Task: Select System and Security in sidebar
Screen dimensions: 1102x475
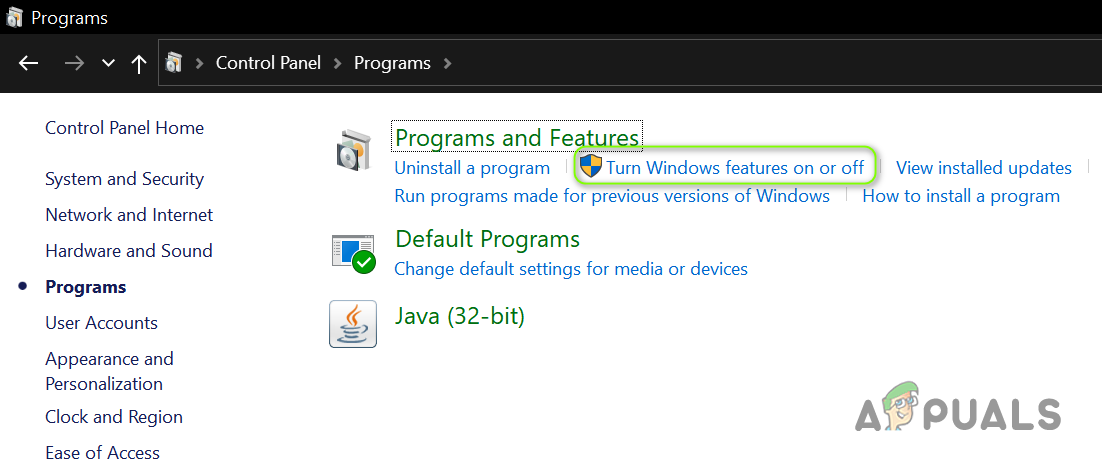Action: click(124, 179)
